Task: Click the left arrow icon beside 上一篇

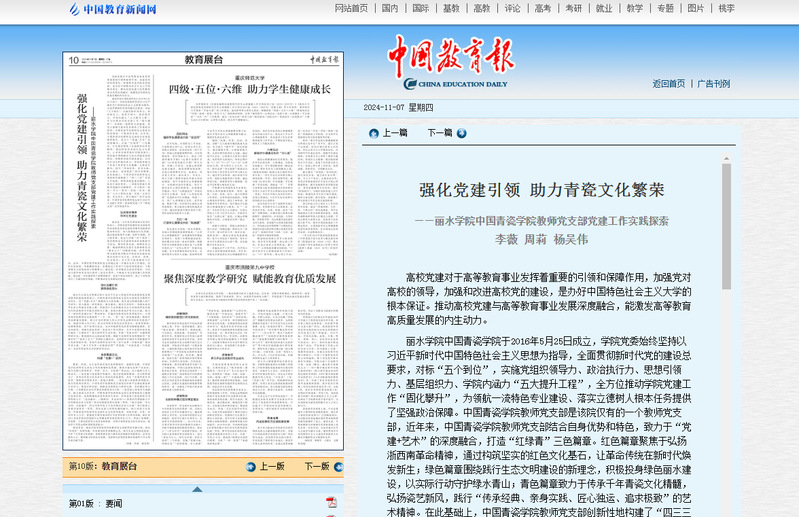Action: (374, 133)
